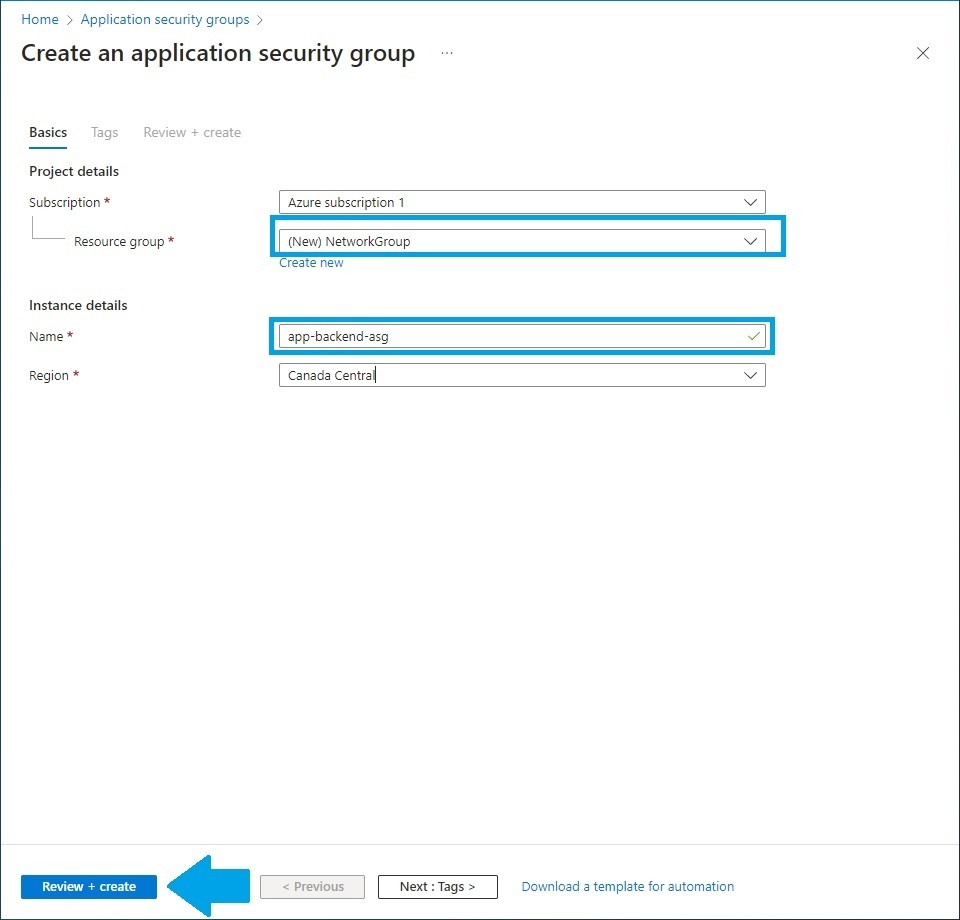The width and height of the screenshot is (960, 920).
Task: Open Download a template for automation
Action: [x=627, y=886]
